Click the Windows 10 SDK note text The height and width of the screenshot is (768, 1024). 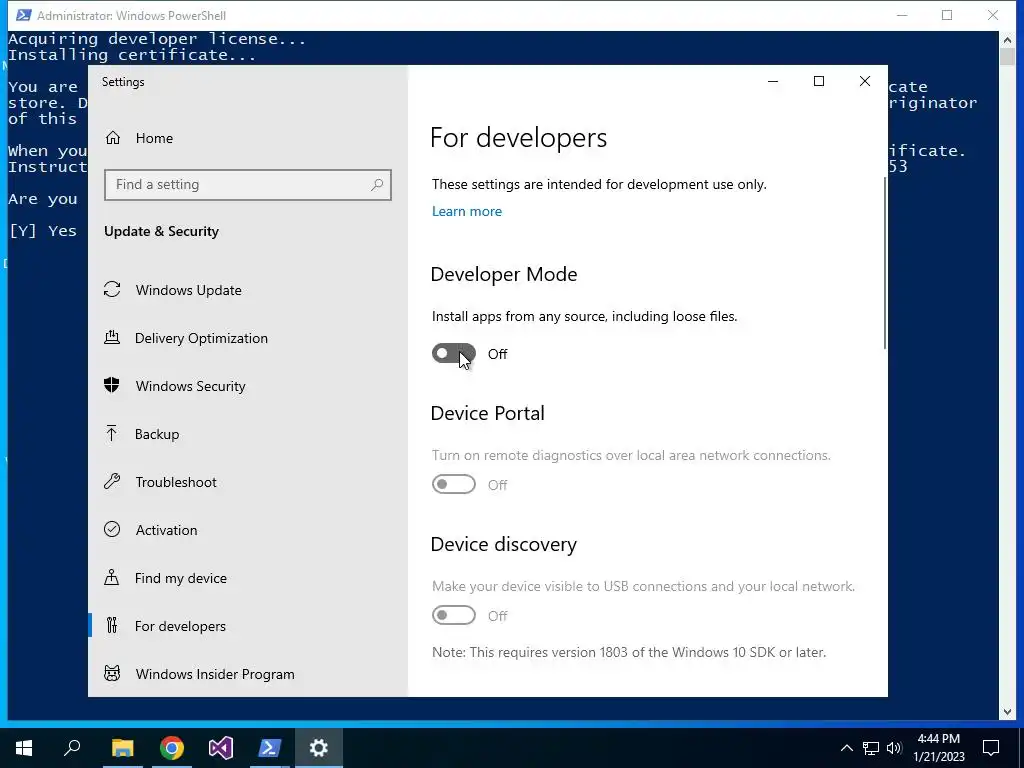click(629, 652)
